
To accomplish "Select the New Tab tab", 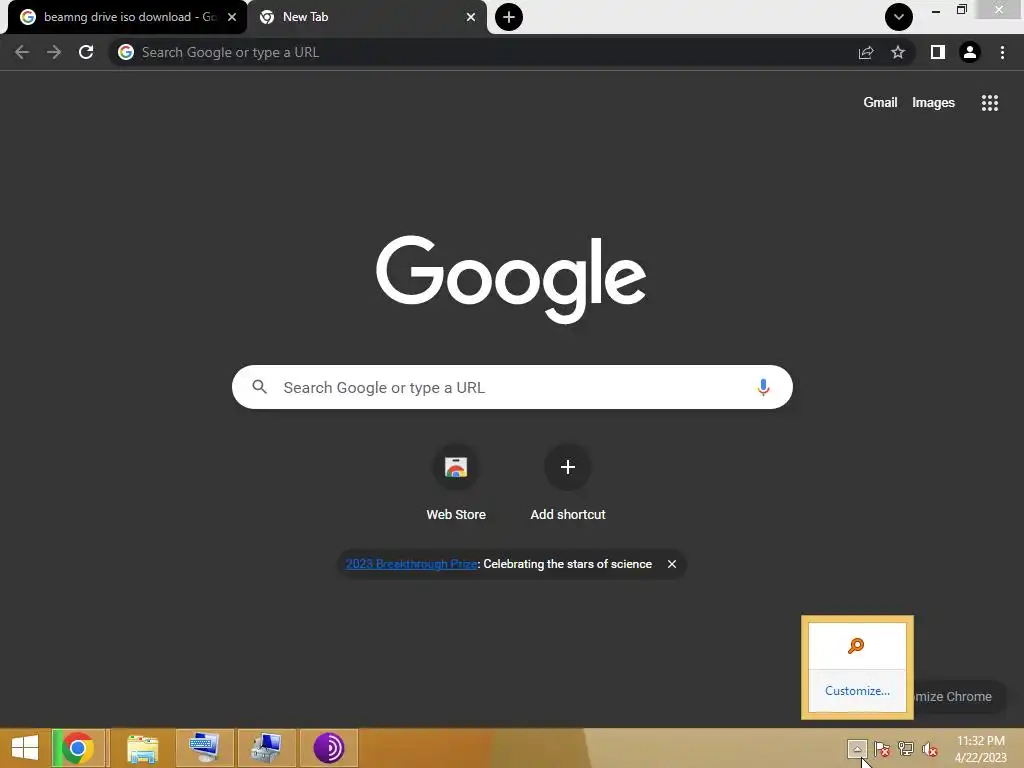I will click(366, 17).
